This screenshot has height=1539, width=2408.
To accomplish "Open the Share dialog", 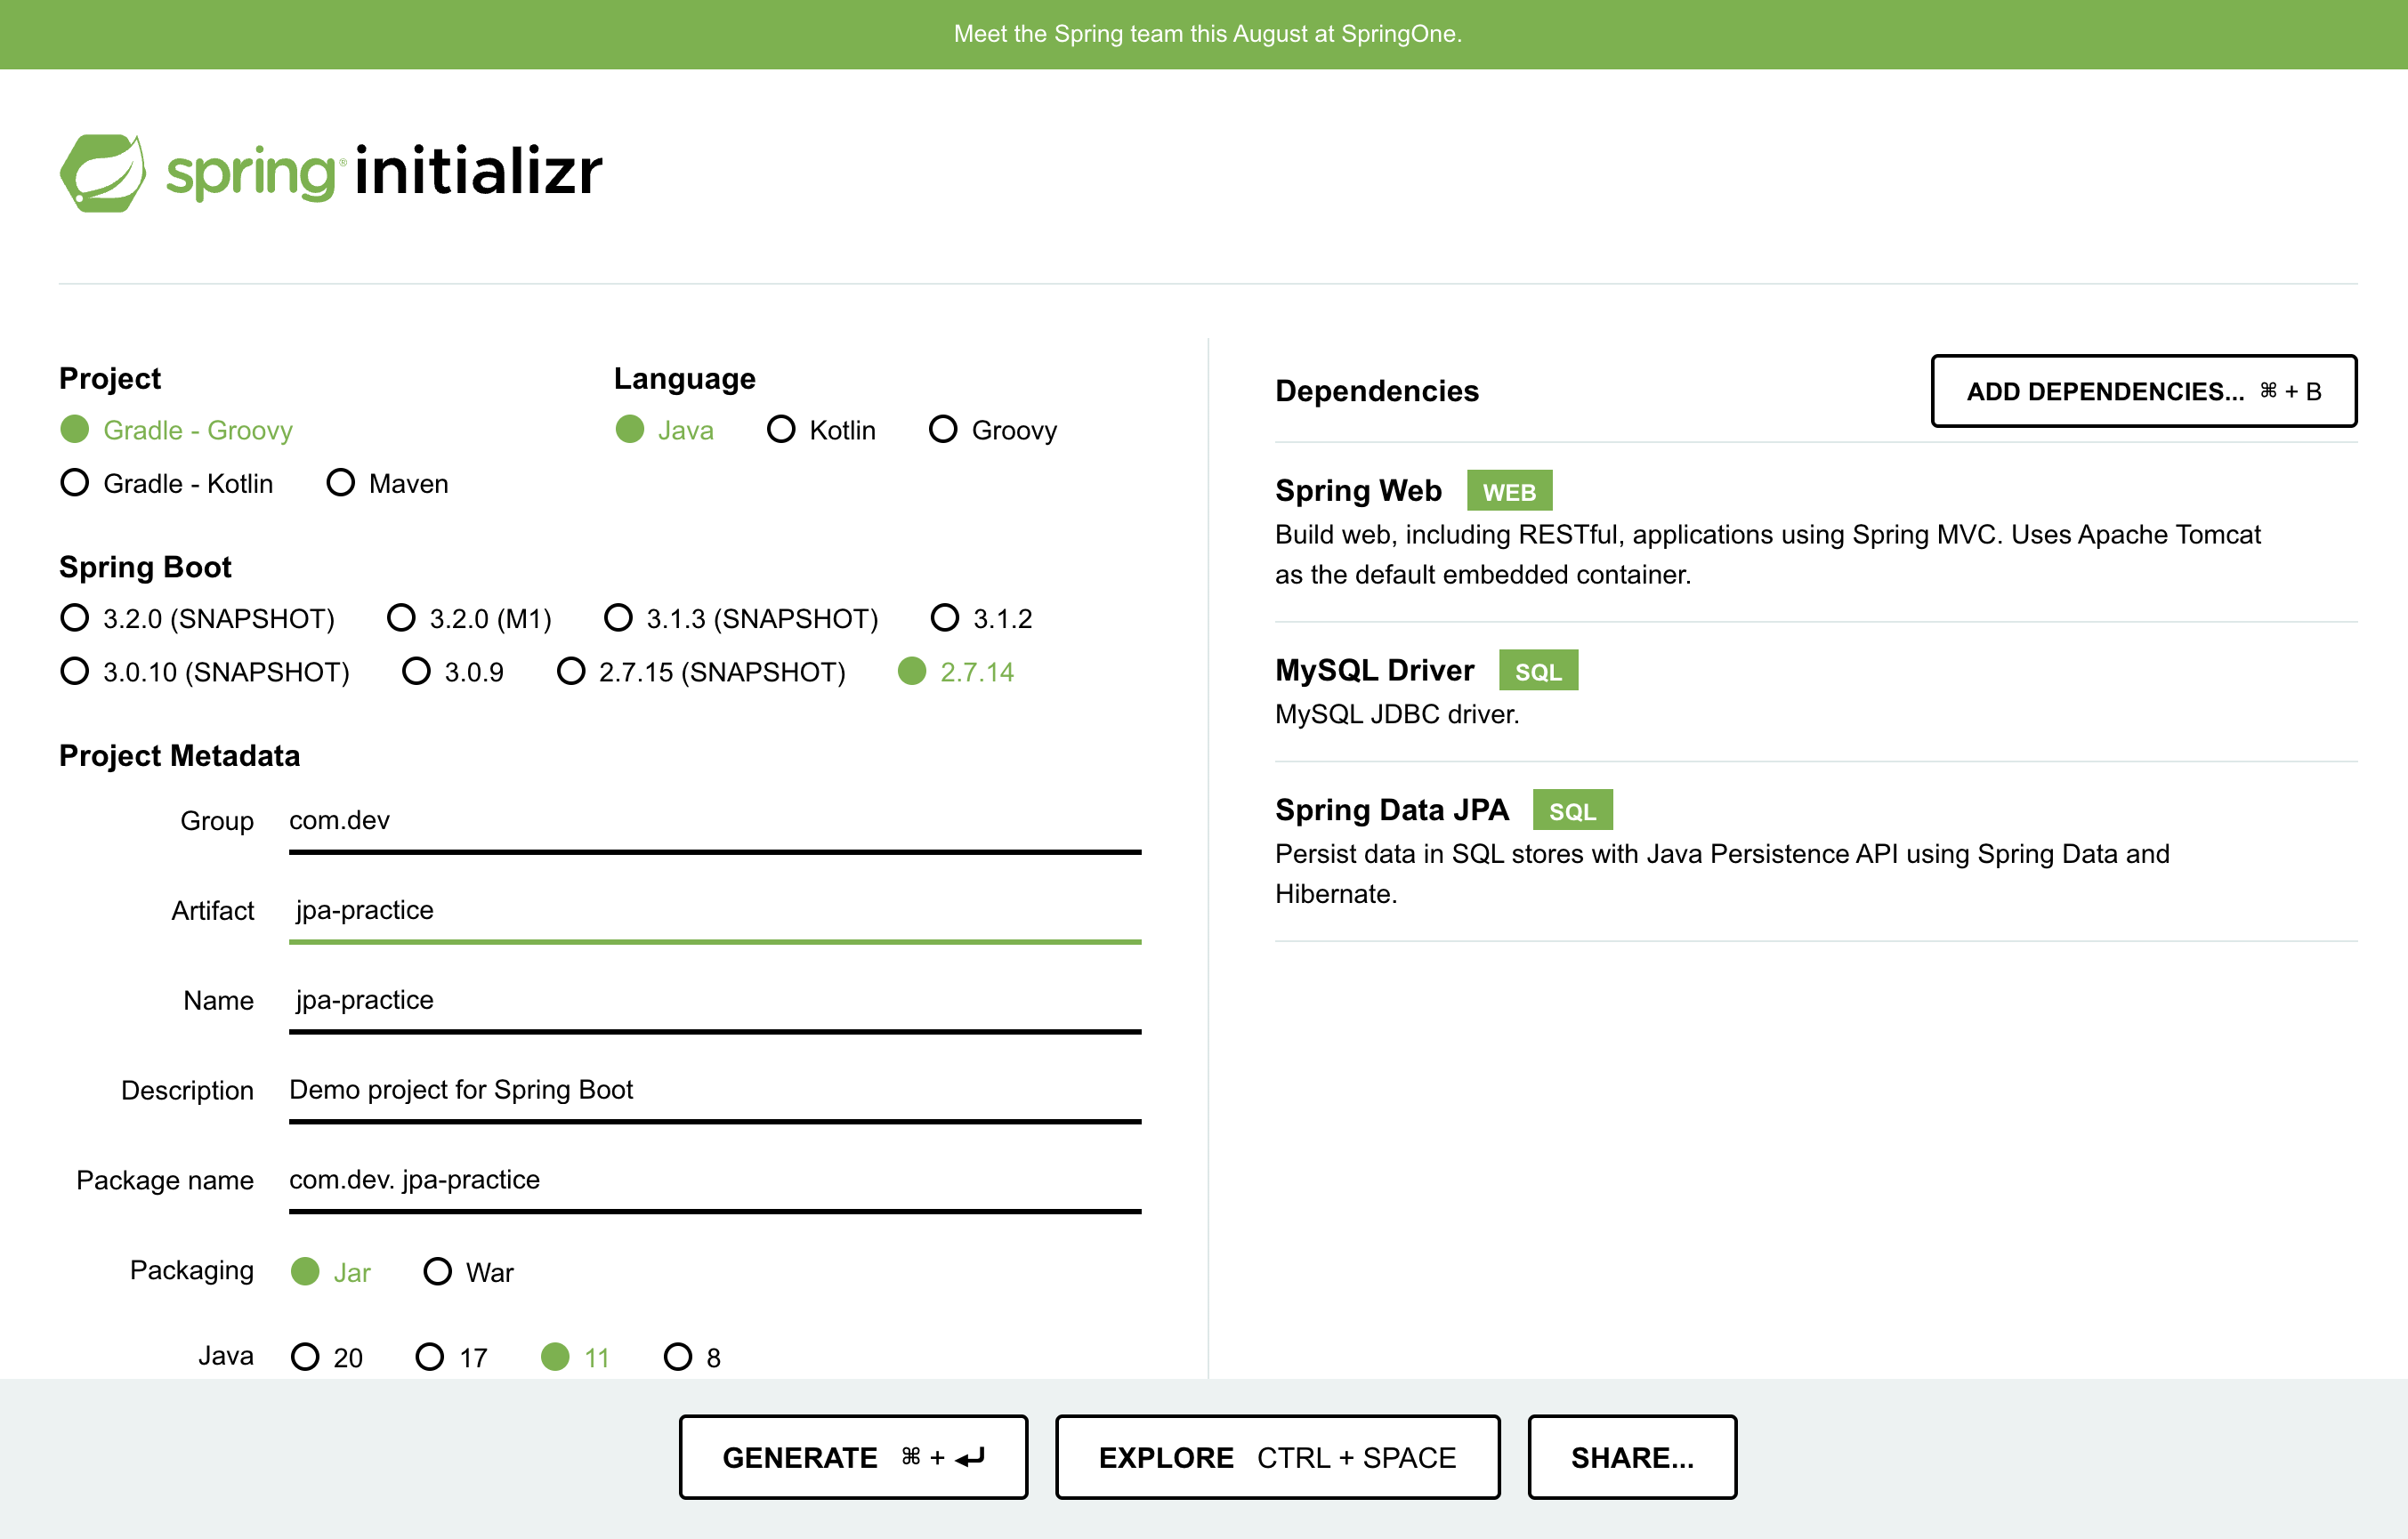I will point(1631,1457).
